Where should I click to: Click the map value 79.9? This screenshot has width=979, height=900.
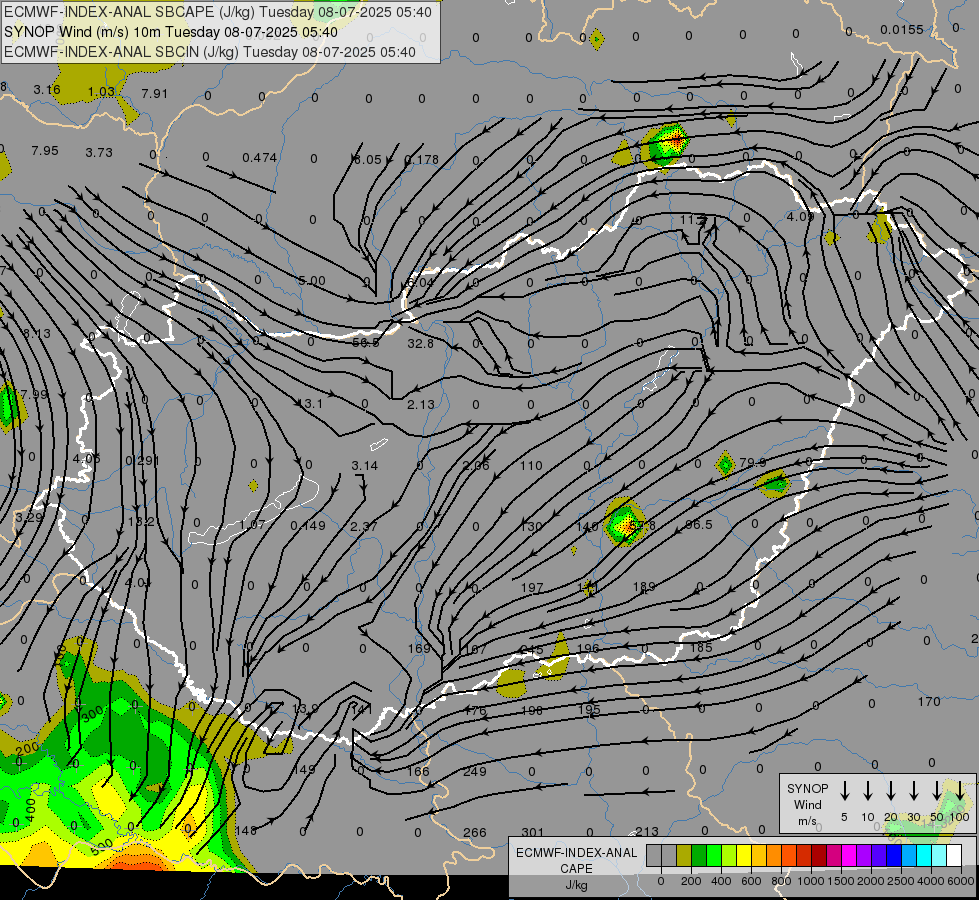[x=752, y=463]
